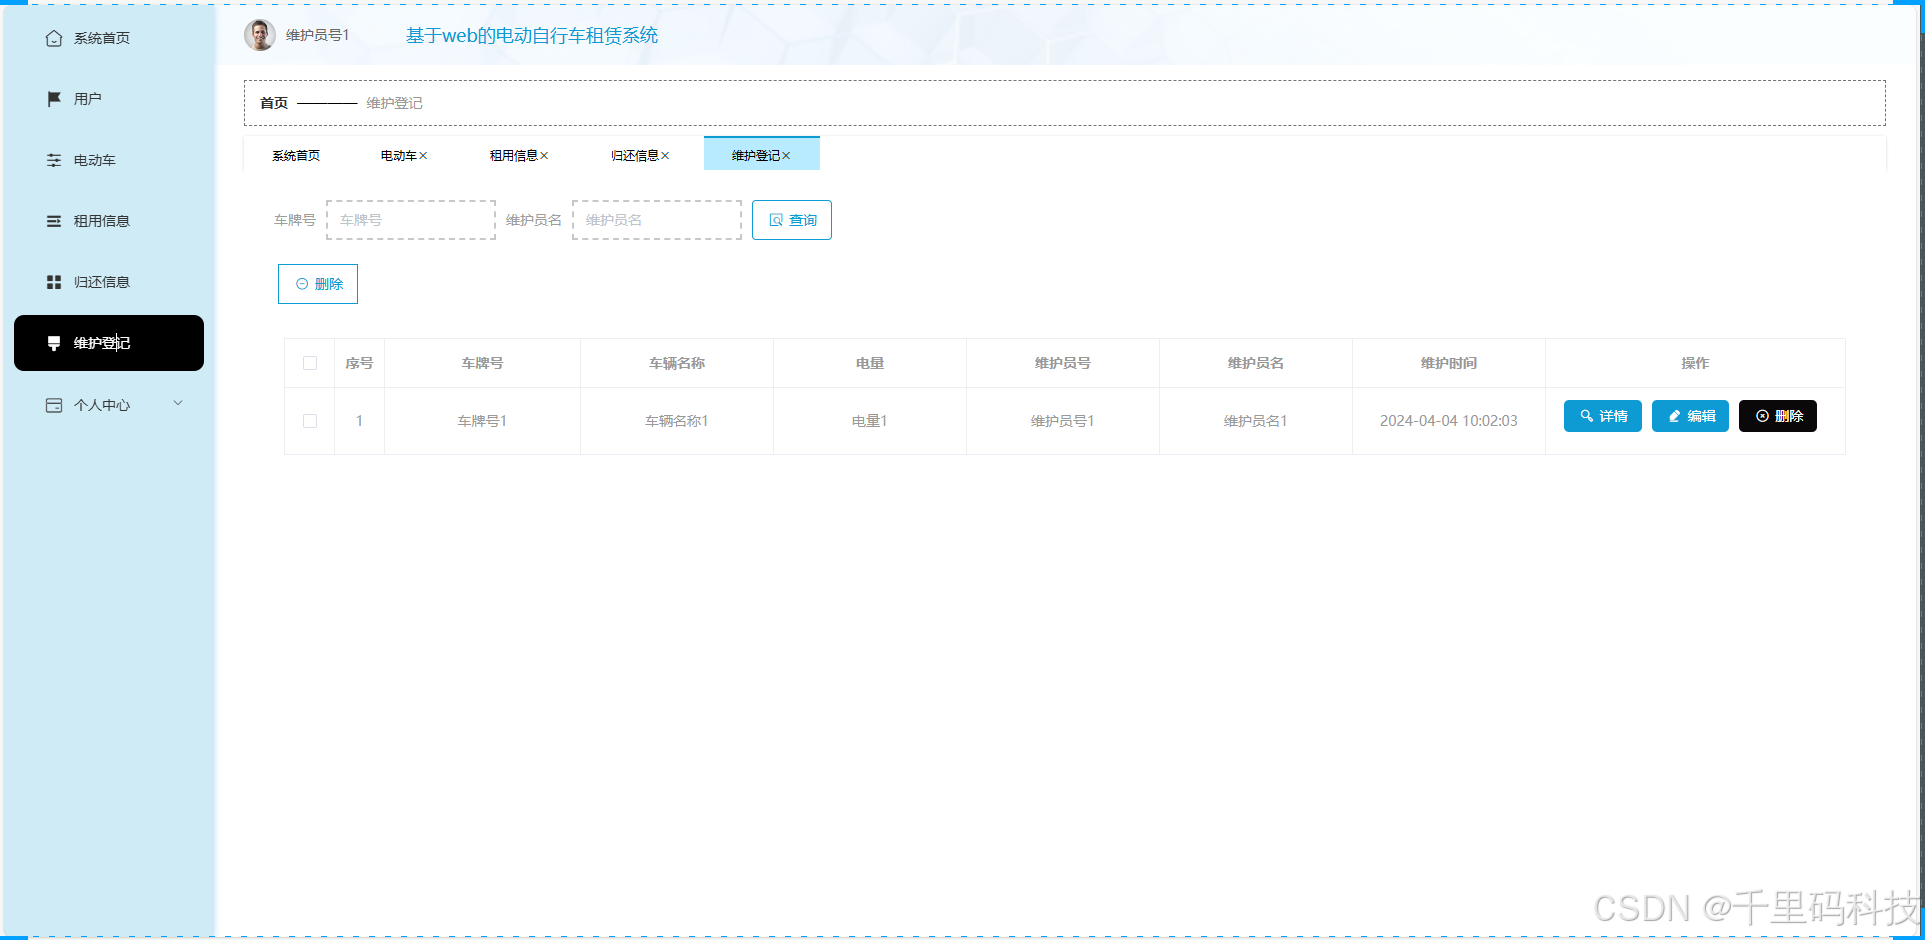Image resolution: width=1925 pixels, height=940 pixels.
Task: Click the icon beside 维护登记 in sidebar
Action: point(54,343)
